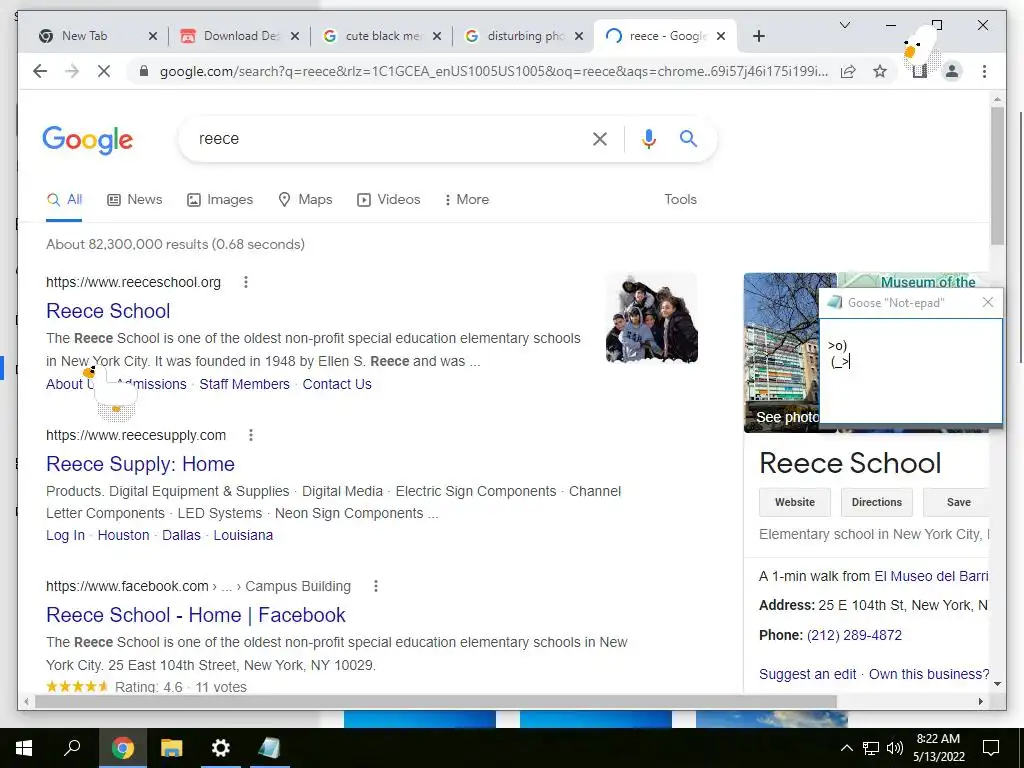This screenshot has width=1024, height=768.
Task: Click the Goose Not-epad text area
Action: click(x=910, y=371)
